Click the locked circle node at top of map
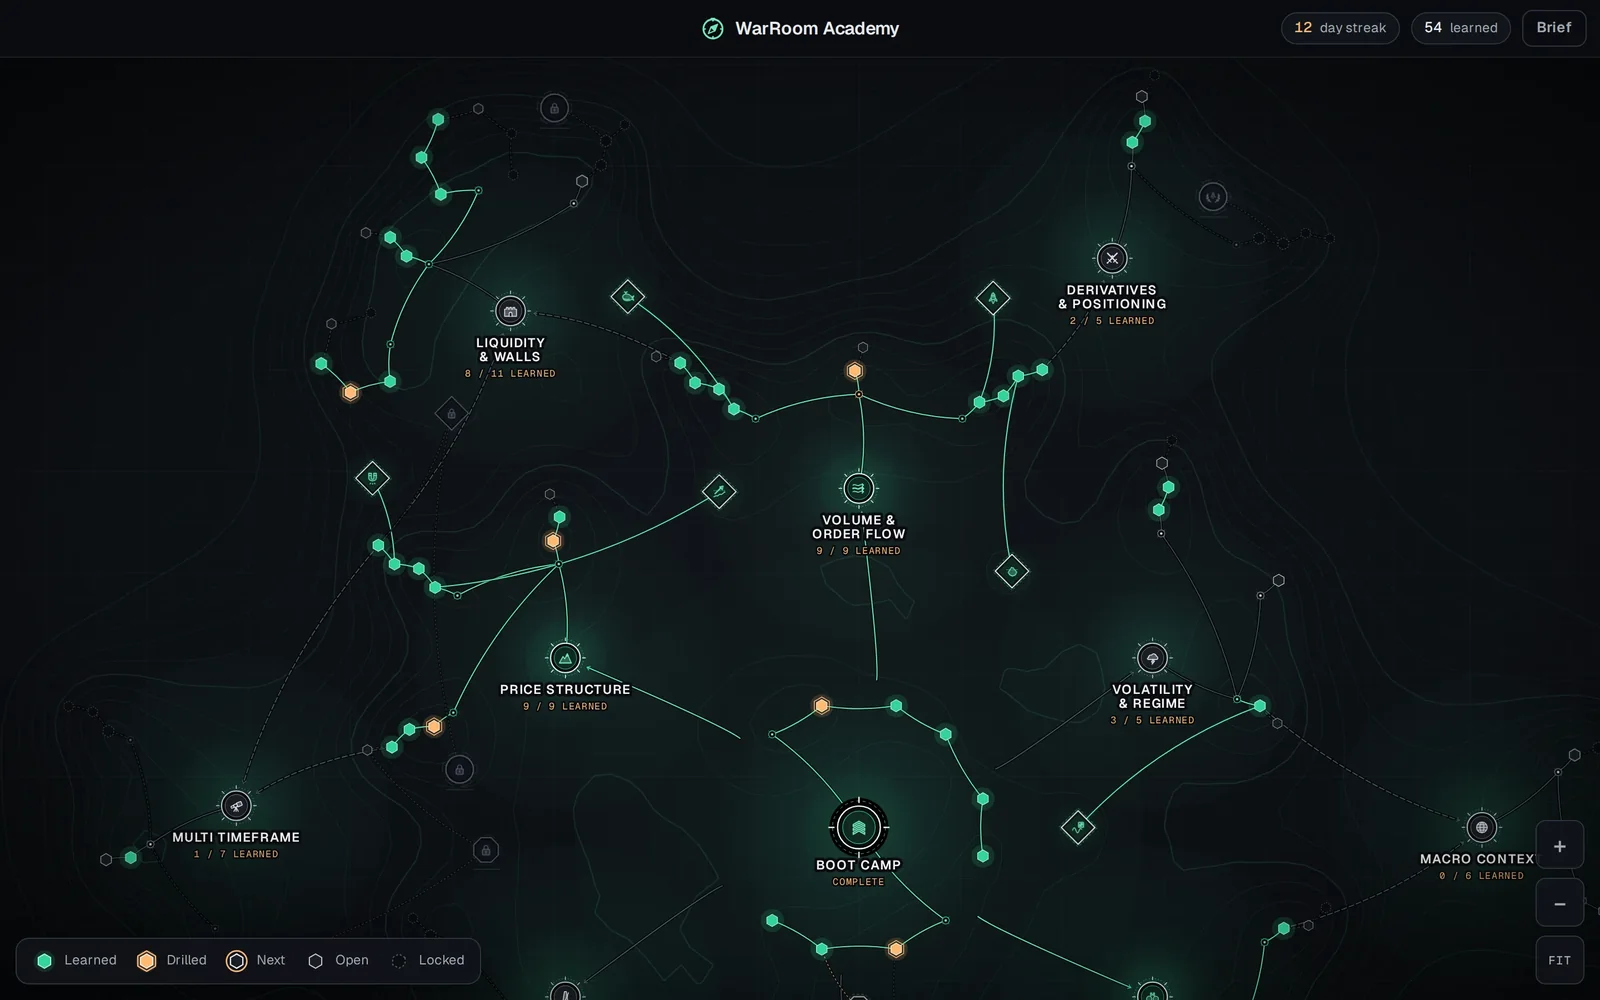 (x=554, y=108)
